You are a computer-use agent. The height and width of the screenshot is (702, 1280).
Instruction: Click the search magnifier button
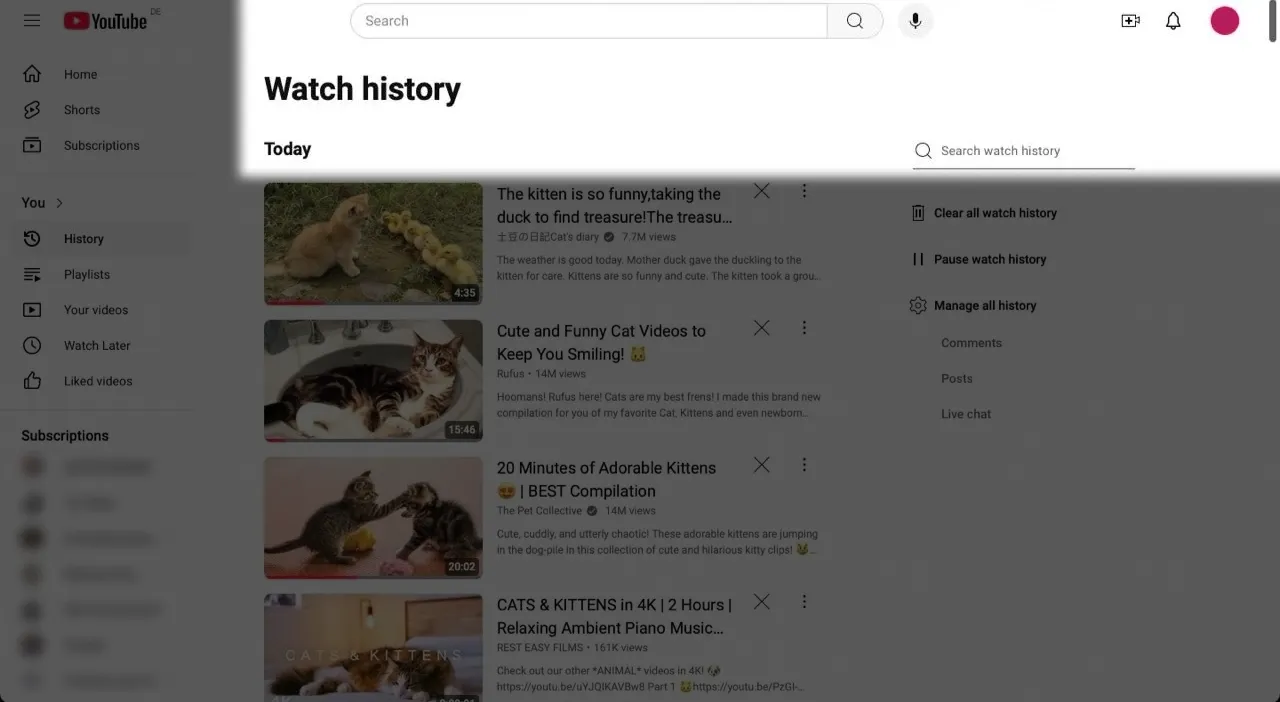coord(854,21)
